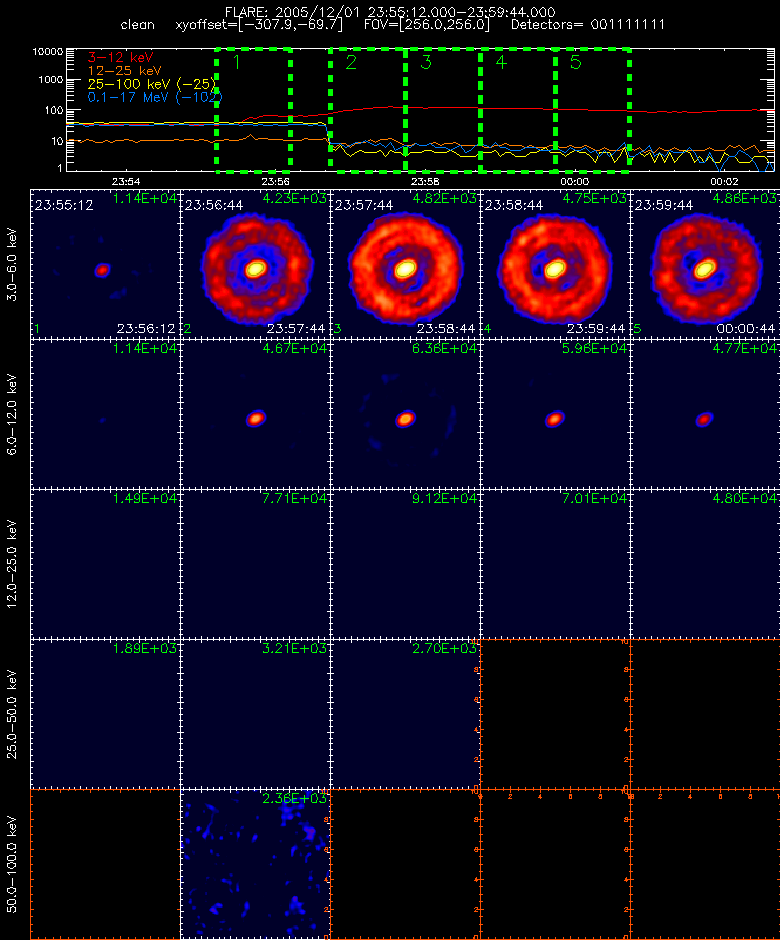Open the 6.0-12.0 keV image labeled 4.67E+04

click(x=255, y=414)
